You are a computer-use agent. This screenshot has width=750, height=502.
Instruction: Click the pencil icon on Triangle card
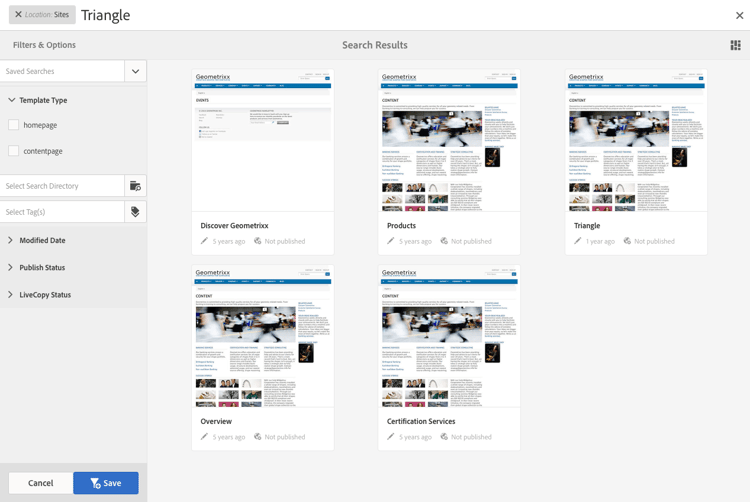pyautogui.click(x=577, y=241)
